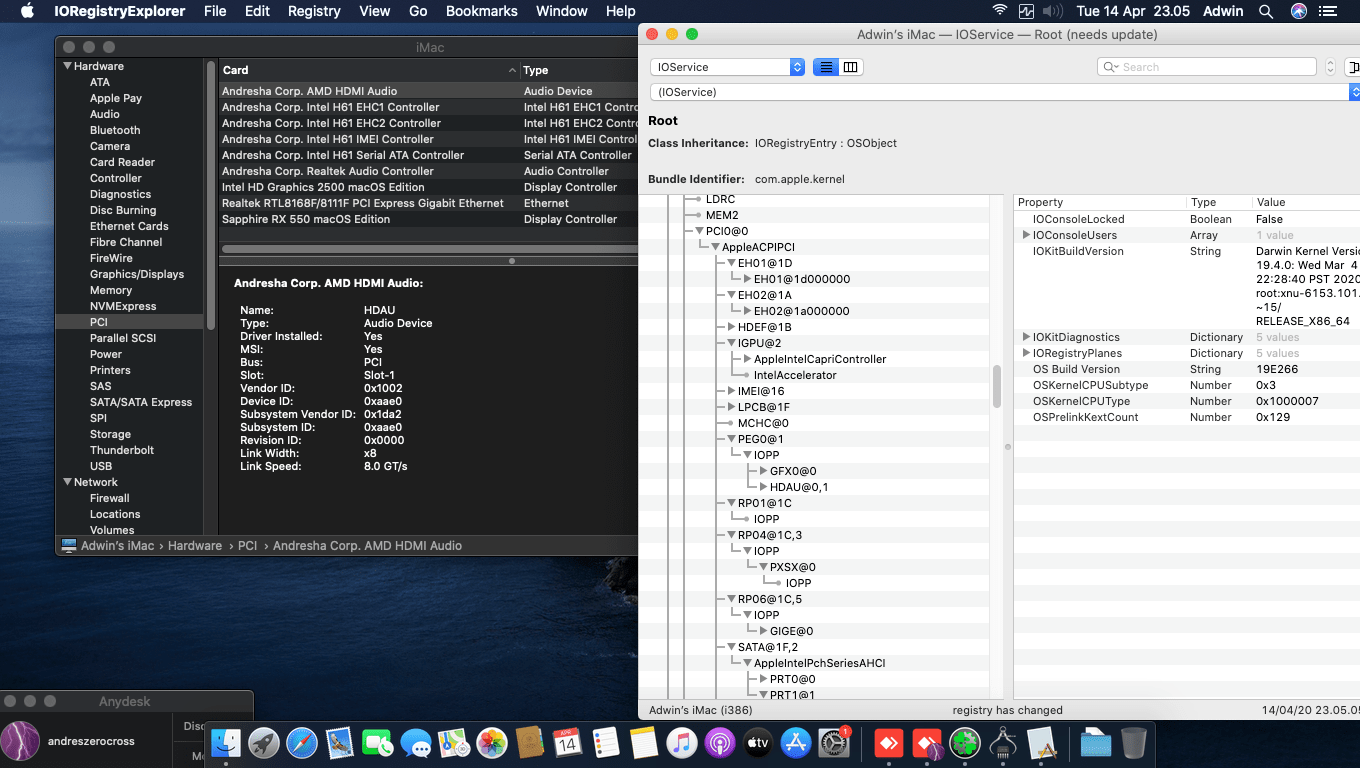Click the Siri icon in menu bar
Image resolution: width=1360 pixels, height=768 pixels.
[1298, 11]
